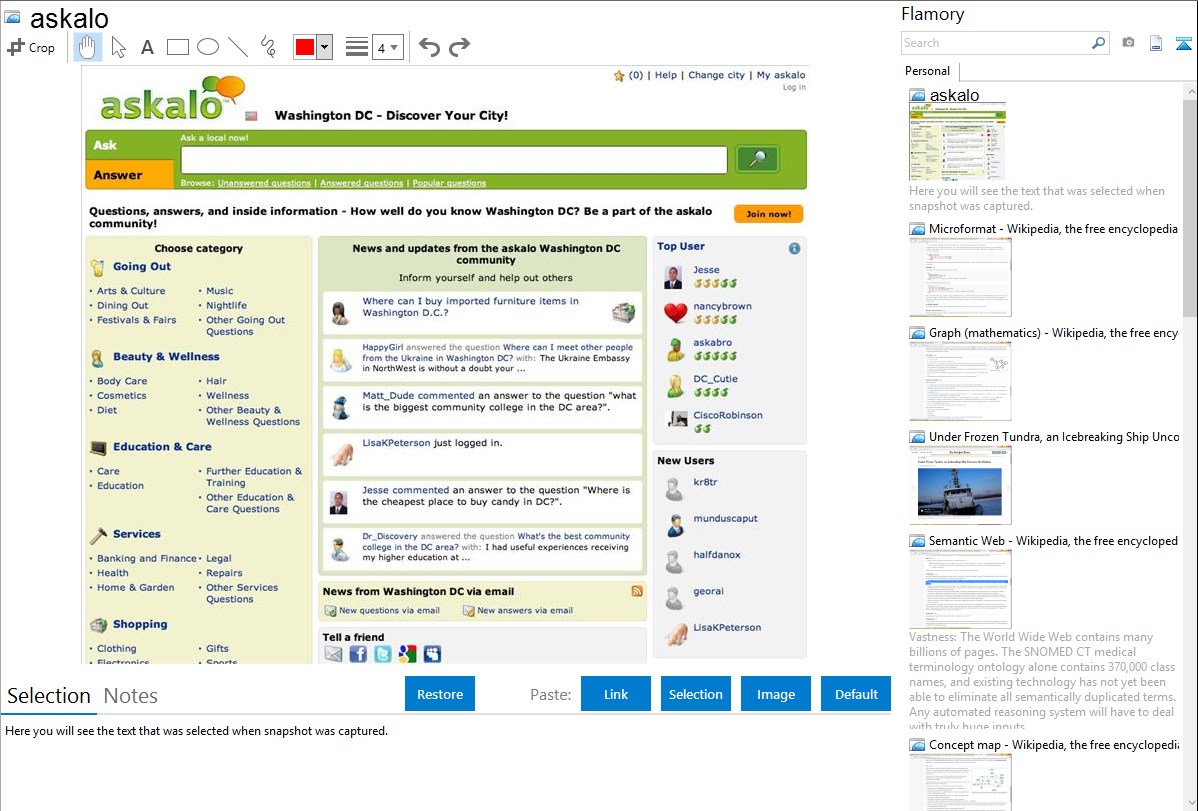Viewport: 1198px width, 811px height.
Task: Click the Join now! button
Action: 769,214
